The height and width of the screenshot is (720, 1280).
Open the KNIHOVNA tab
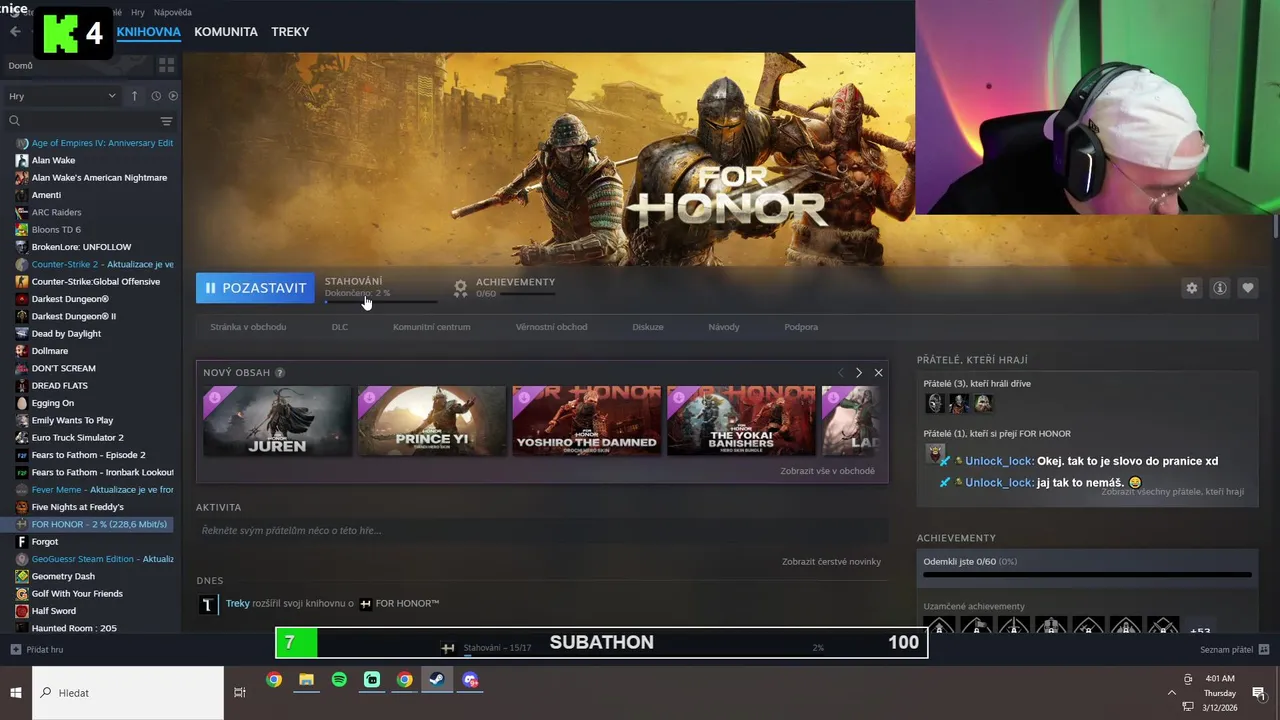click(x=148, y=32)
